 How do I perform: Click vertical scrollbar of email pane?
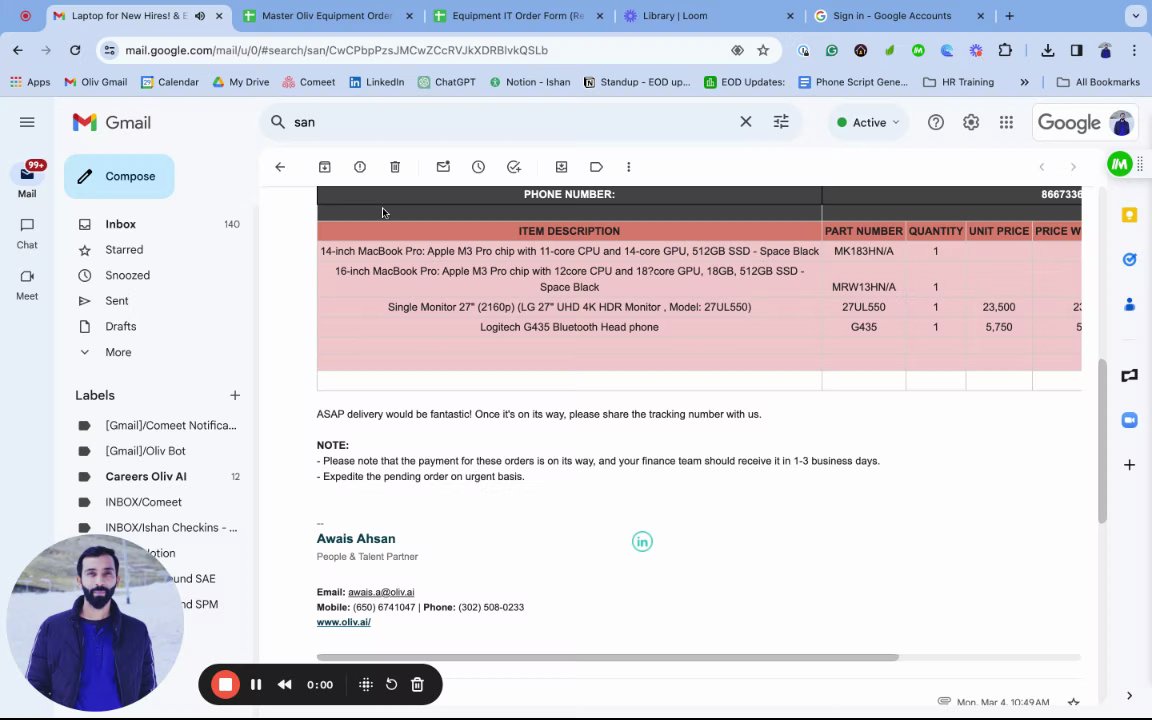[x=1102, y=441]
